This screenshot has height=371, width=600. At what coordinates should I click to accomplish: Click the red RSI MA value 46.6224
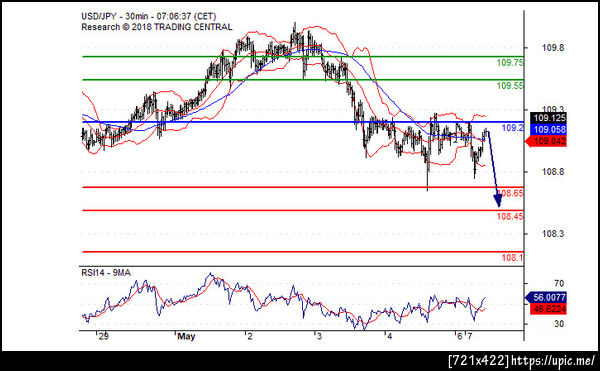point(548,309)
